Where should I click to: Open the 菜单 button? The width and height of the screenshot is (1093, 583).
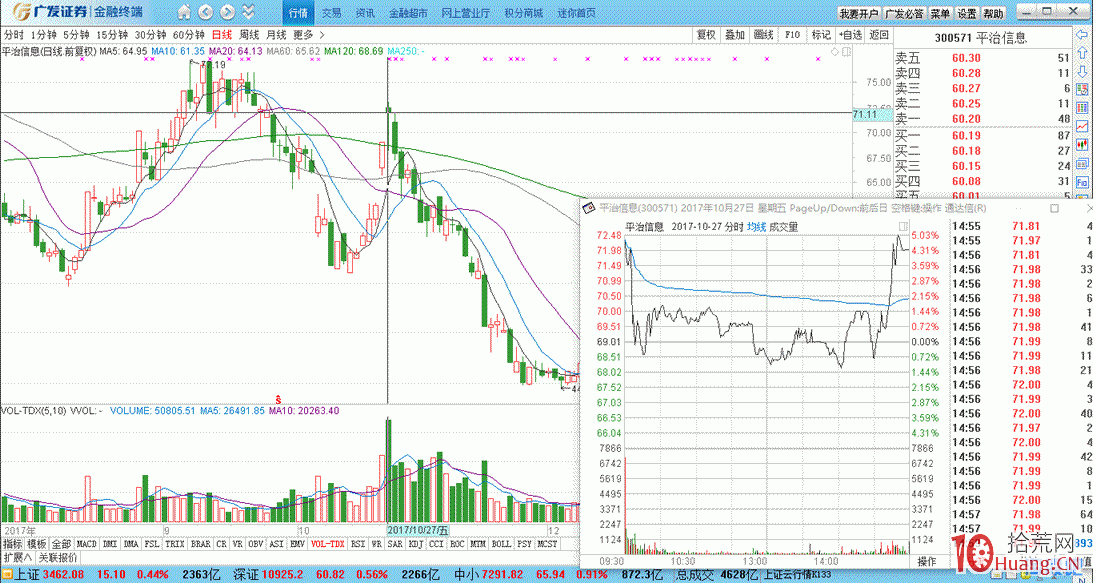pos(940,13)
